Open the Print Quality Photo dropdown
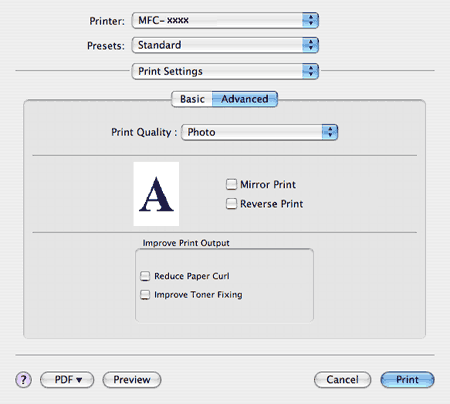 tap(260, 132)
